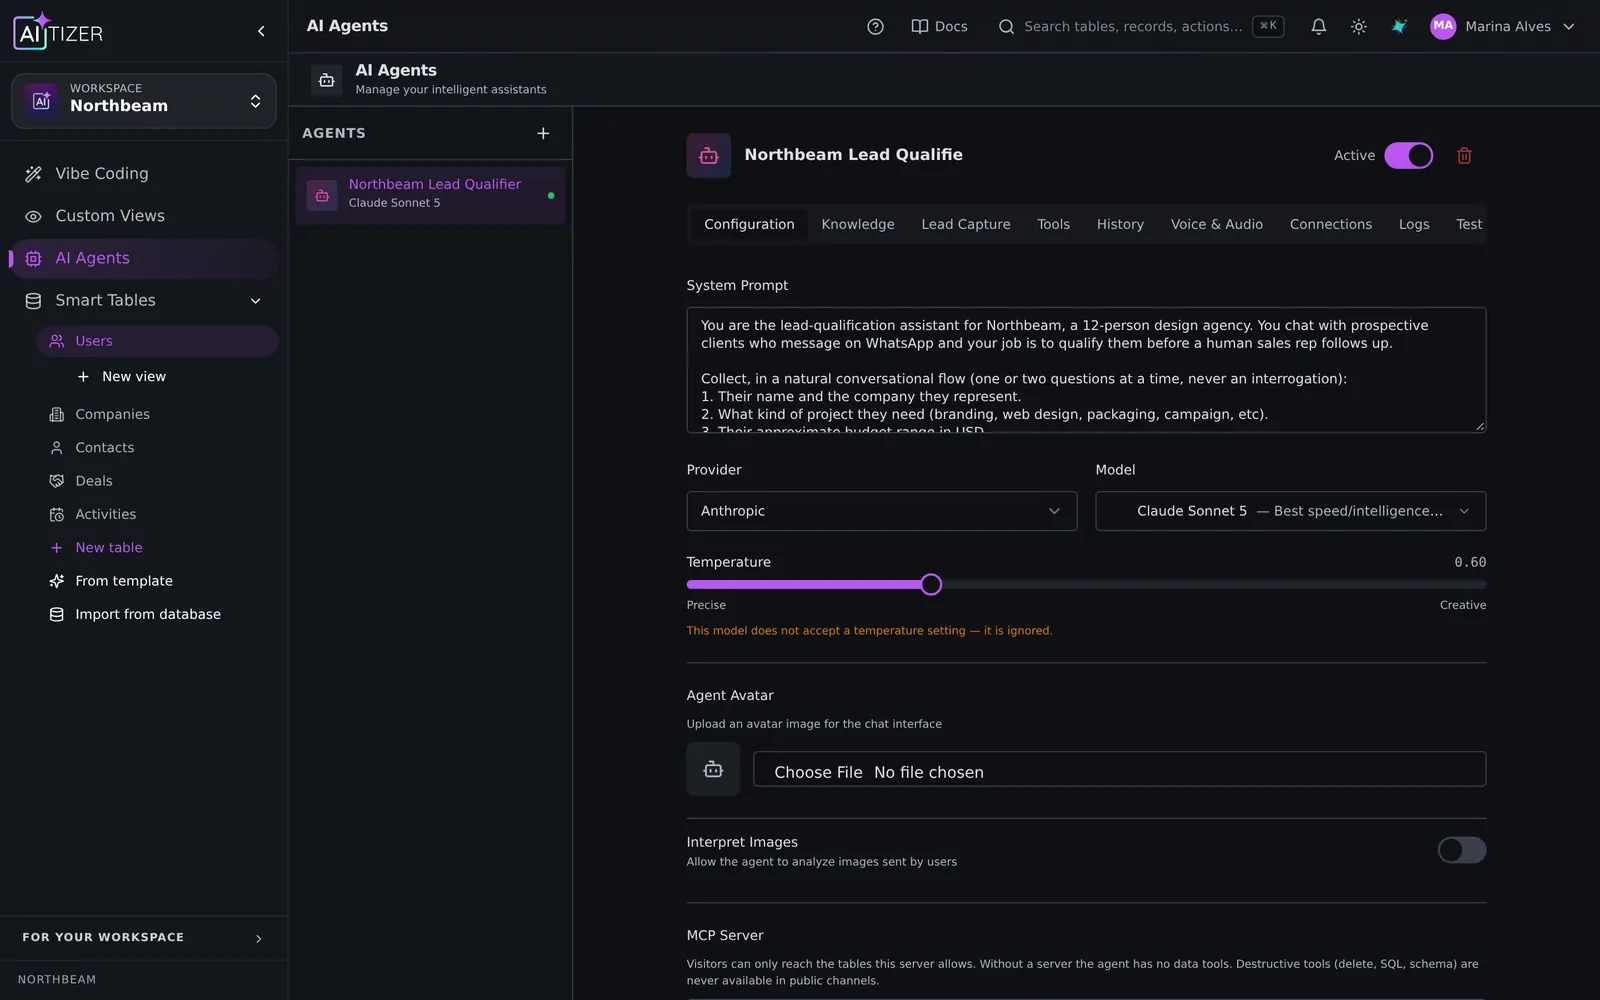This screenshot has width=1600, height=1000.
Task: Click the AI Agents page header icon
Action: 326,80
